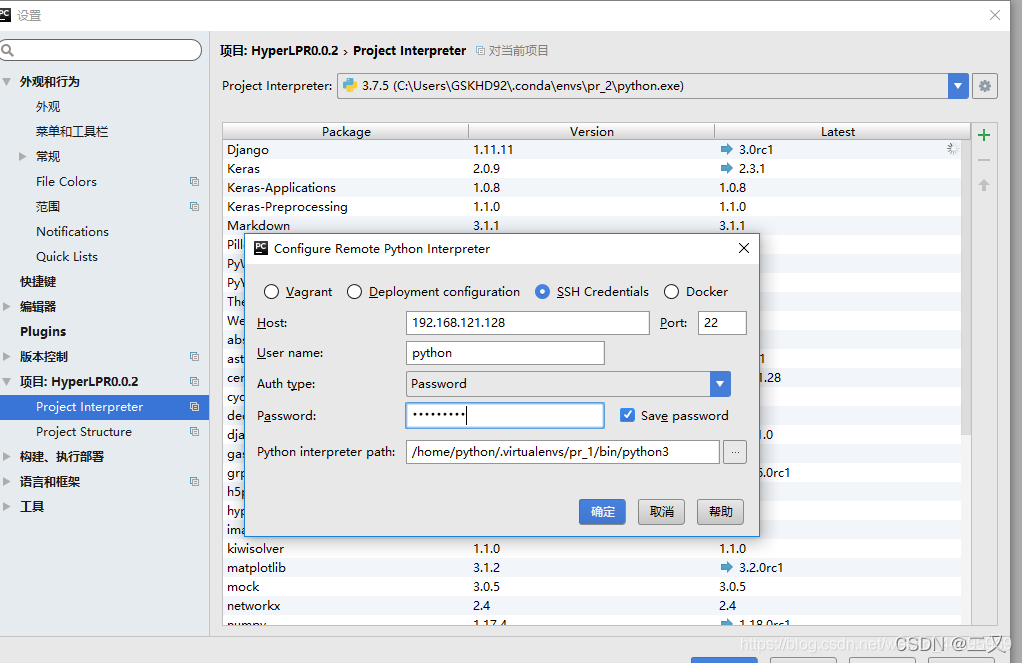Open the Plugins settings page
This screenshot has width=1022, height=663.
tap(43, 331)
